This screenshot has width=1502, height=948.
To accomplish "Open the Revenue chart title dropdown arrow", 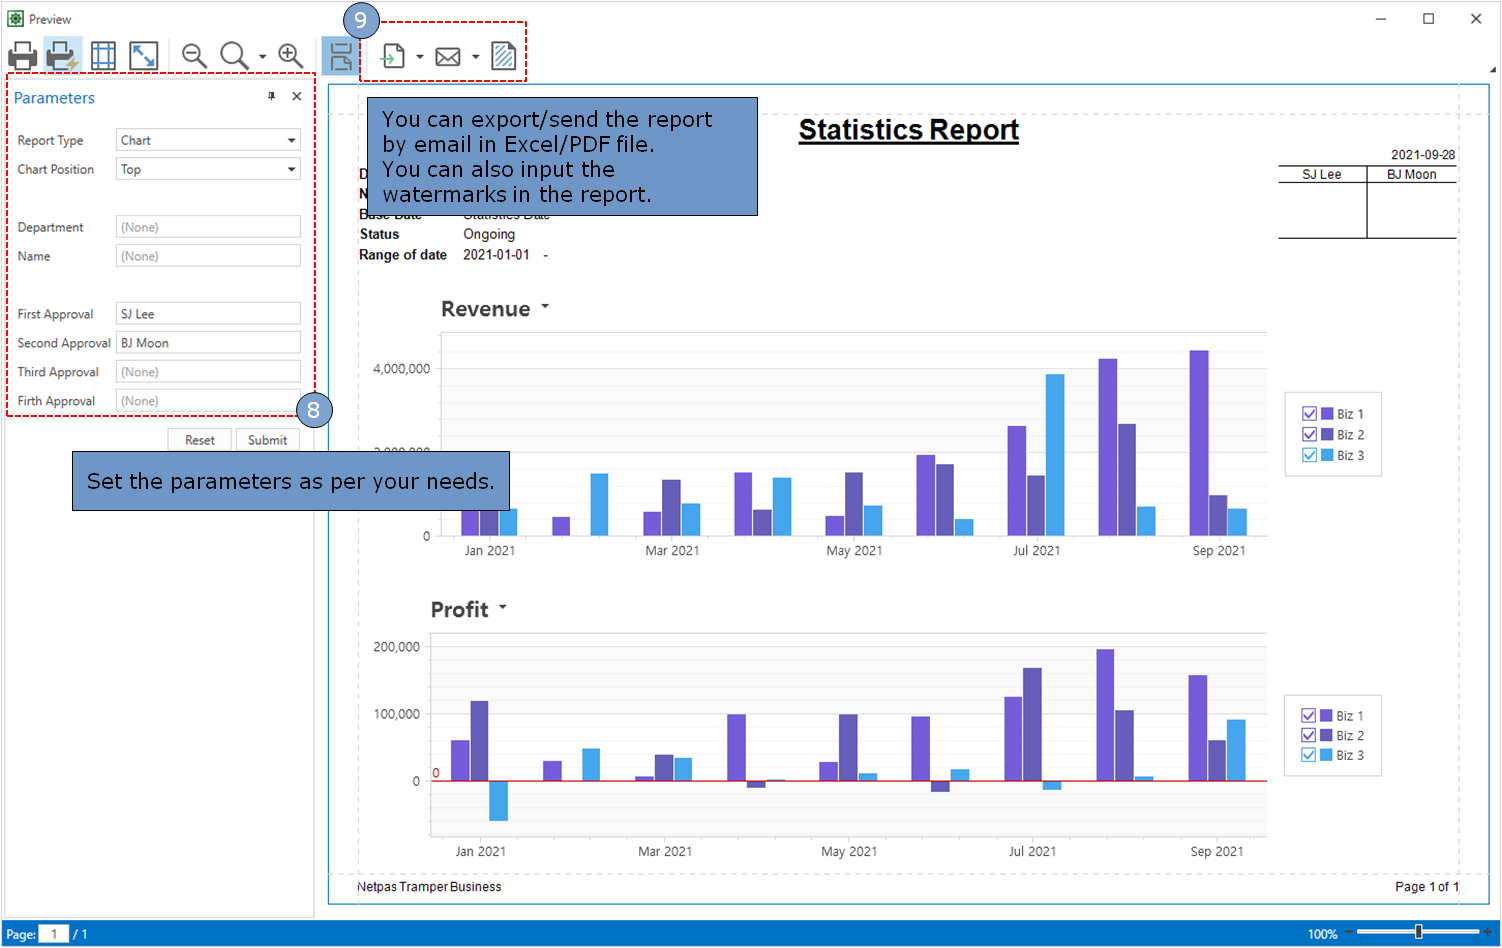I will [x=545, y=307].
